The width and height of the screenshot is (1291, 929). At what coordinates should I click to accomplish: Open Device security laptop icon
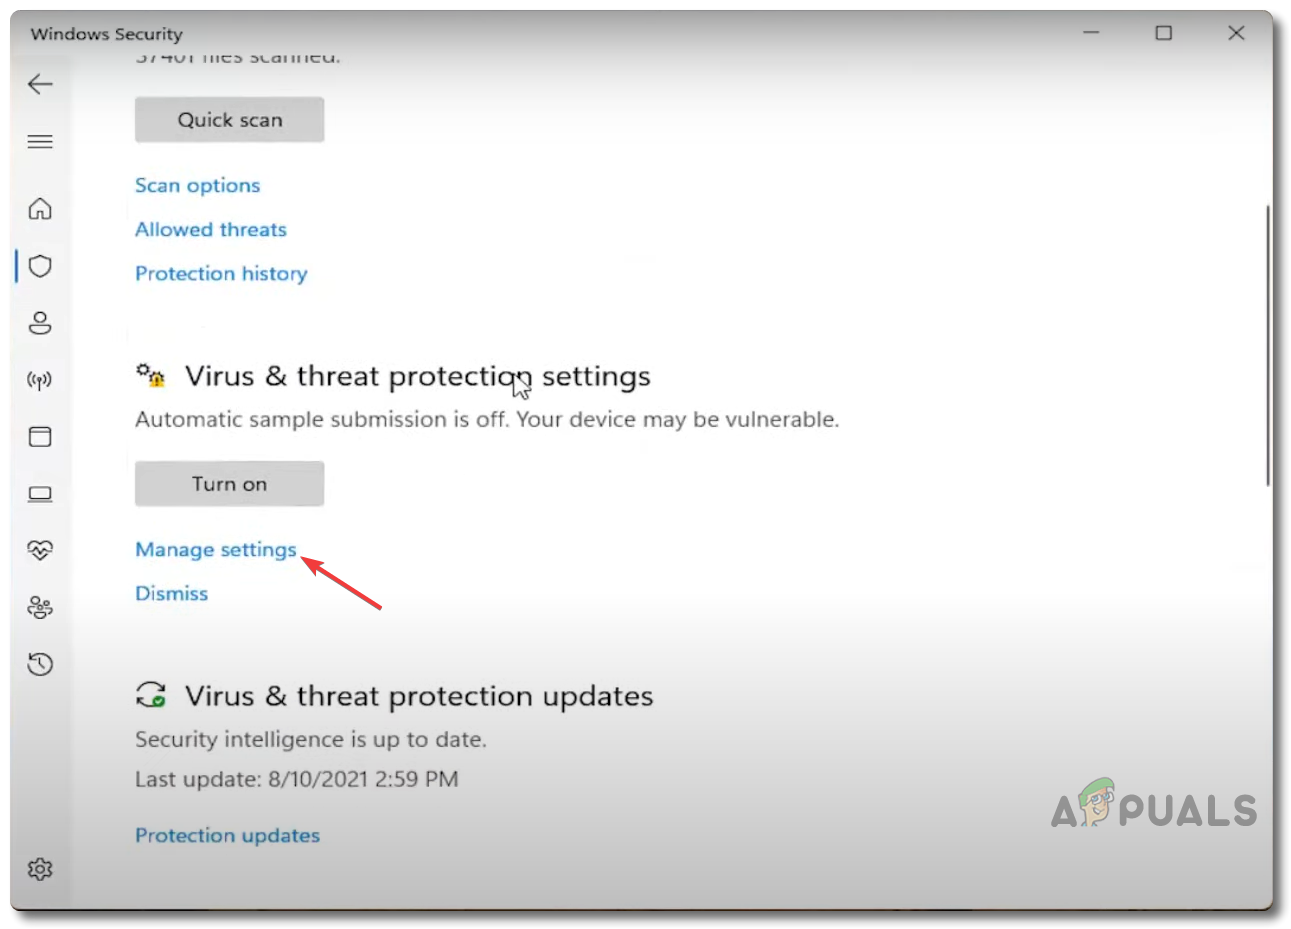pyautogui.click(x=40, y=494)
